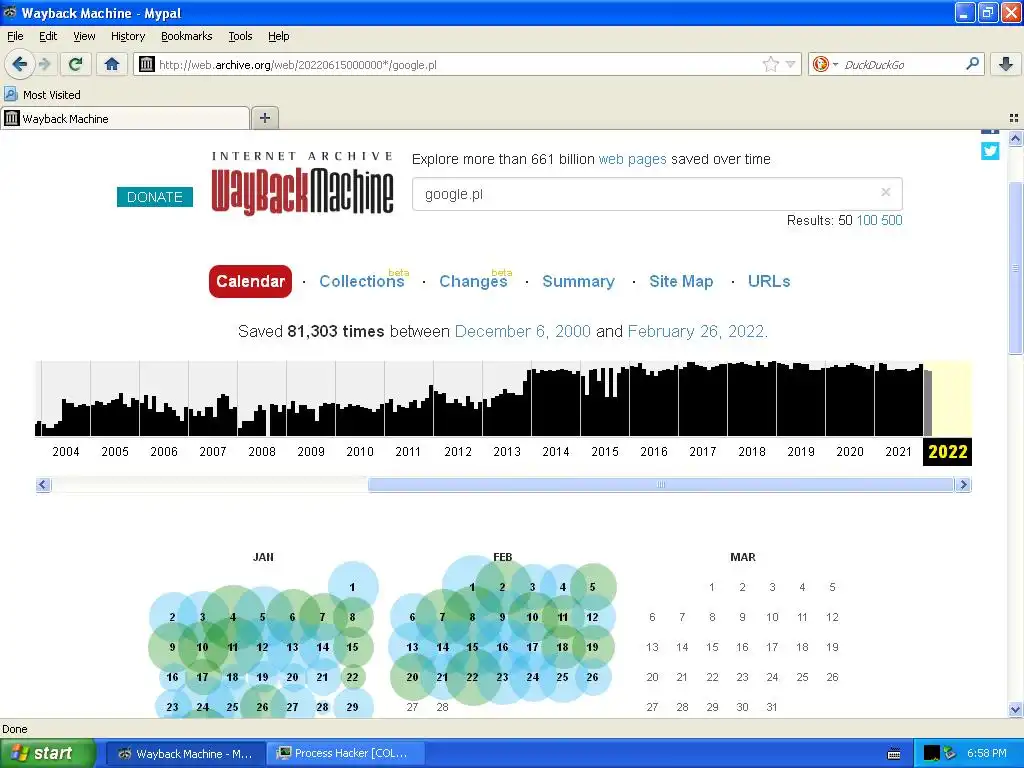Show 100 results
The image size is (1024, 768).
click(867, 220)
